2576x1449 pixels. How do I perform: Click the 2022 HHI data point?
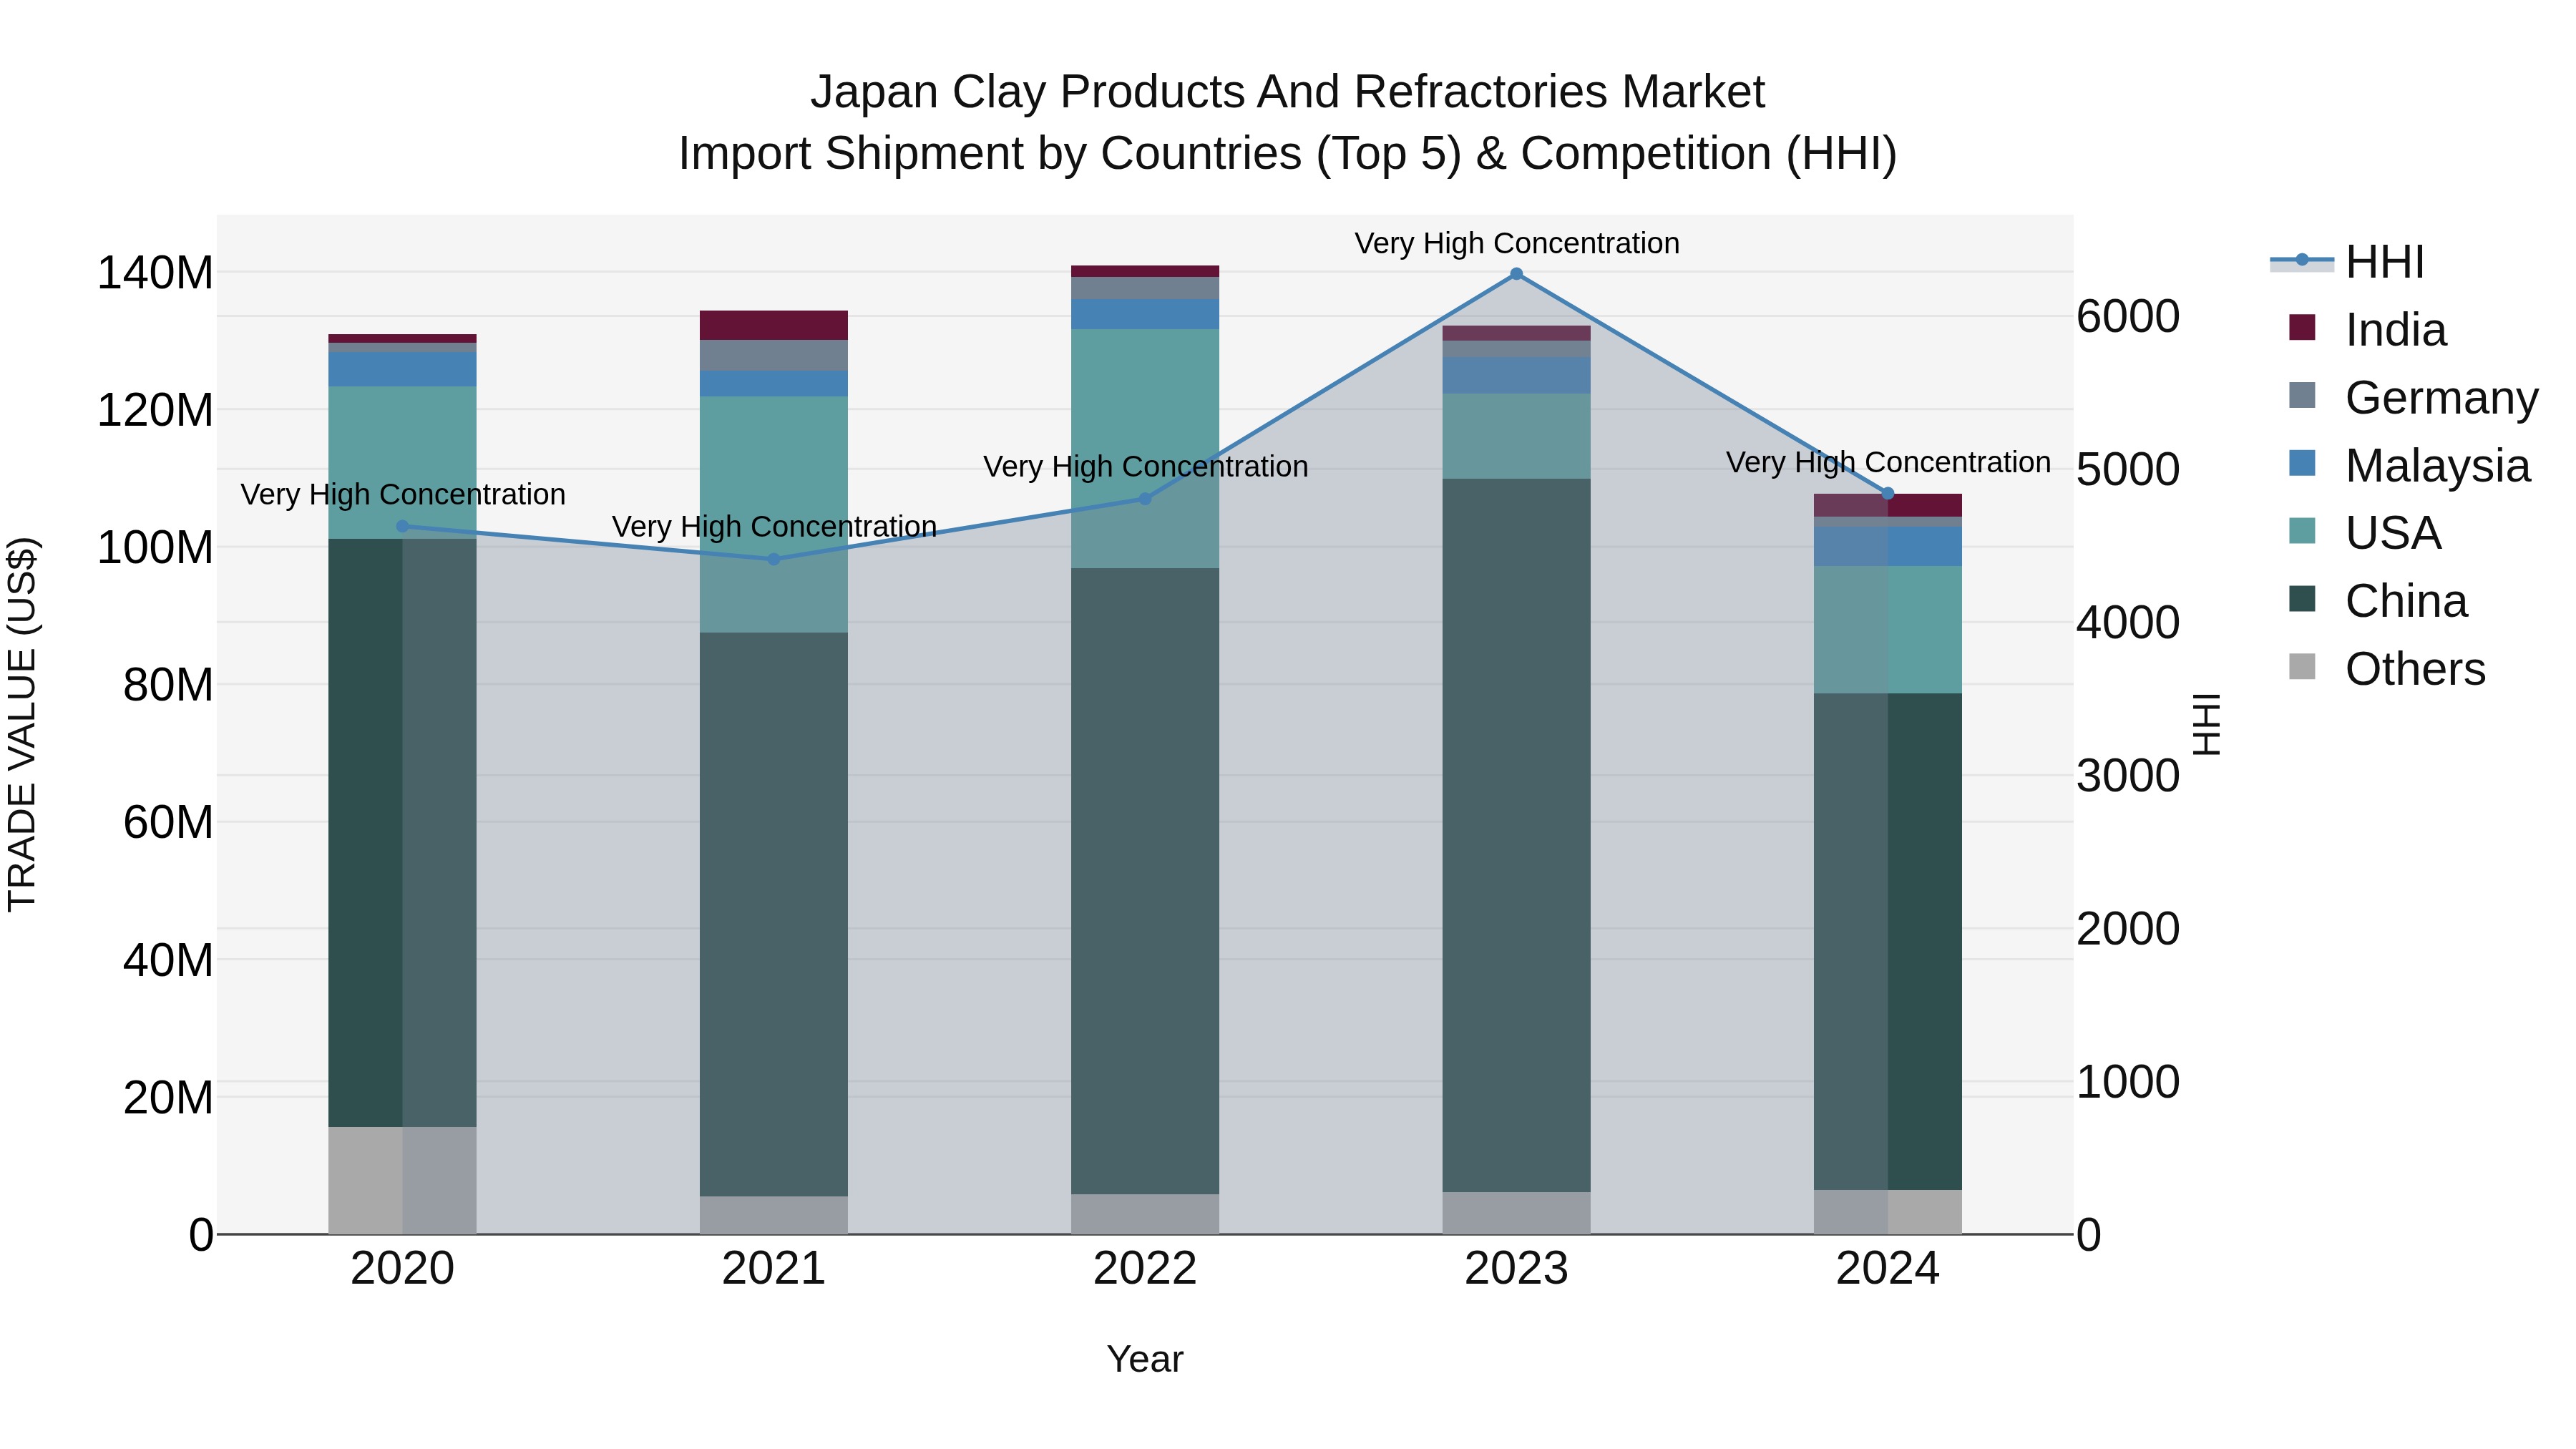[1145, 499]
